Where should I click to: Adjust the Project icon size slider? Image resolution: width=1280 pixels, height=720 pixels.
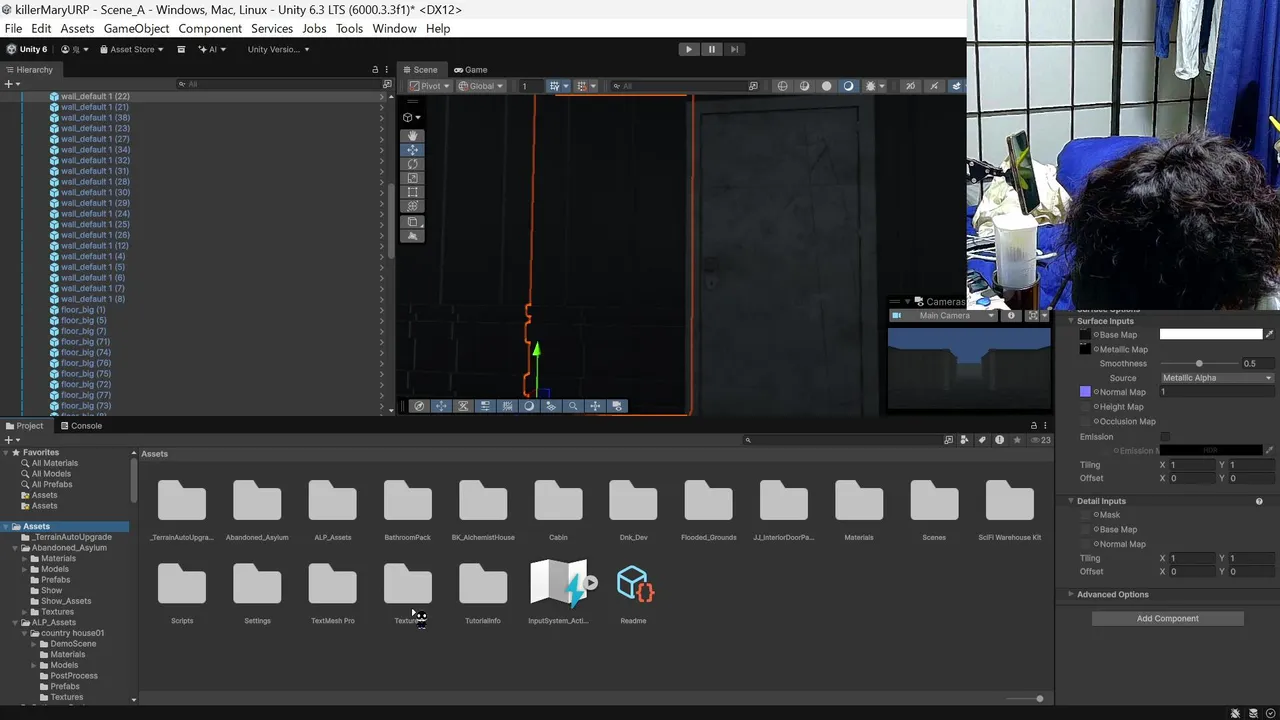[x=1023, y=698]
